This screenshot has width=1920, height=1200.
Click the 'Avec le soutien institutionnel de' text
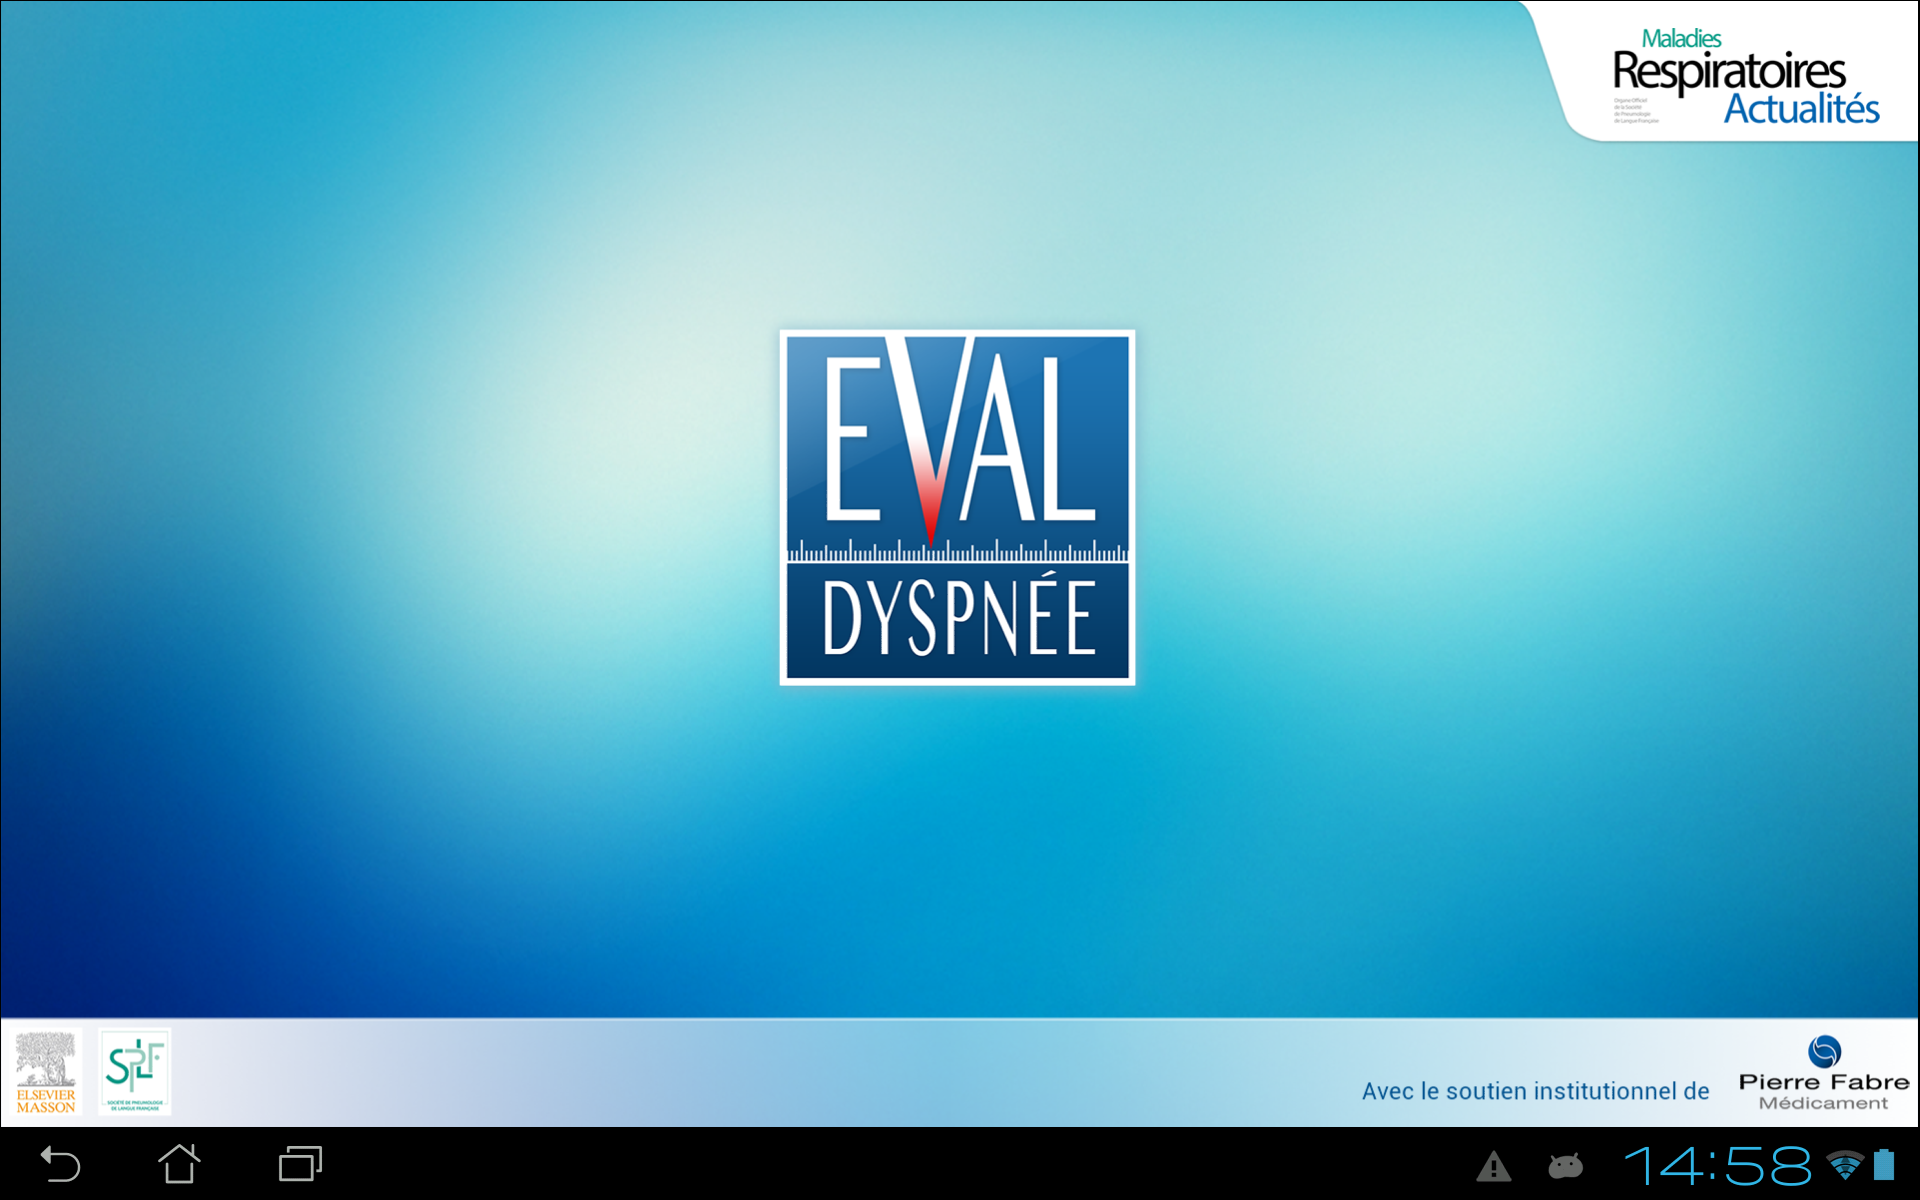point(1535,1091)
